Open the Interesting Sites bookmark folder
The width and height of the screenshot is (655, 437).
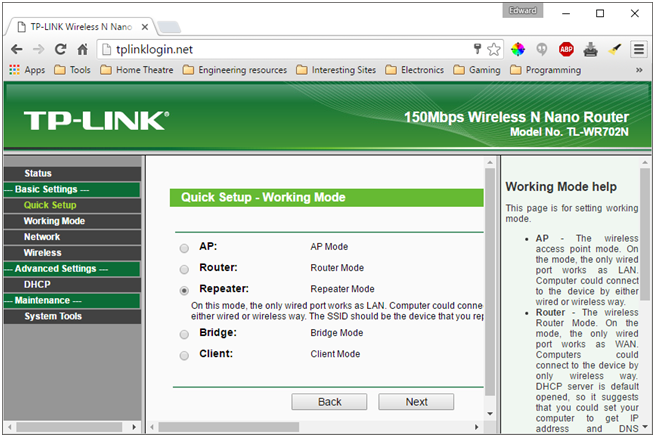(336, 70)
